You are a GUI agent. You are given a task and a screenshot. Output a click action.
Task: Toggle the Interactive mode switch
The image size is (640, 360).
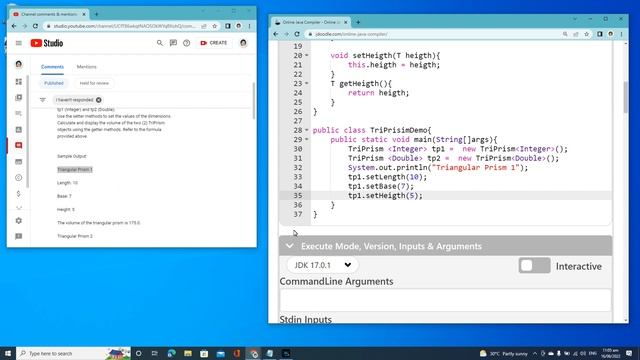(534, 266)
